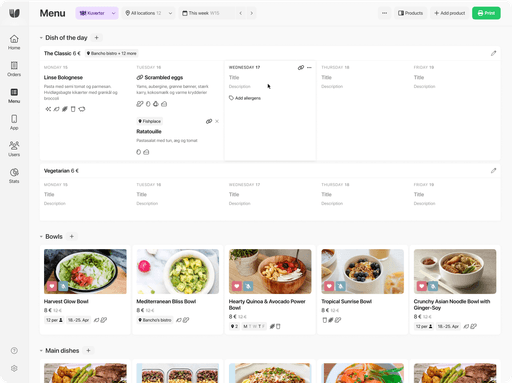This screenshot has height=383, width=512.
Task: Go to previous week arrow
Action: point(241,13)
